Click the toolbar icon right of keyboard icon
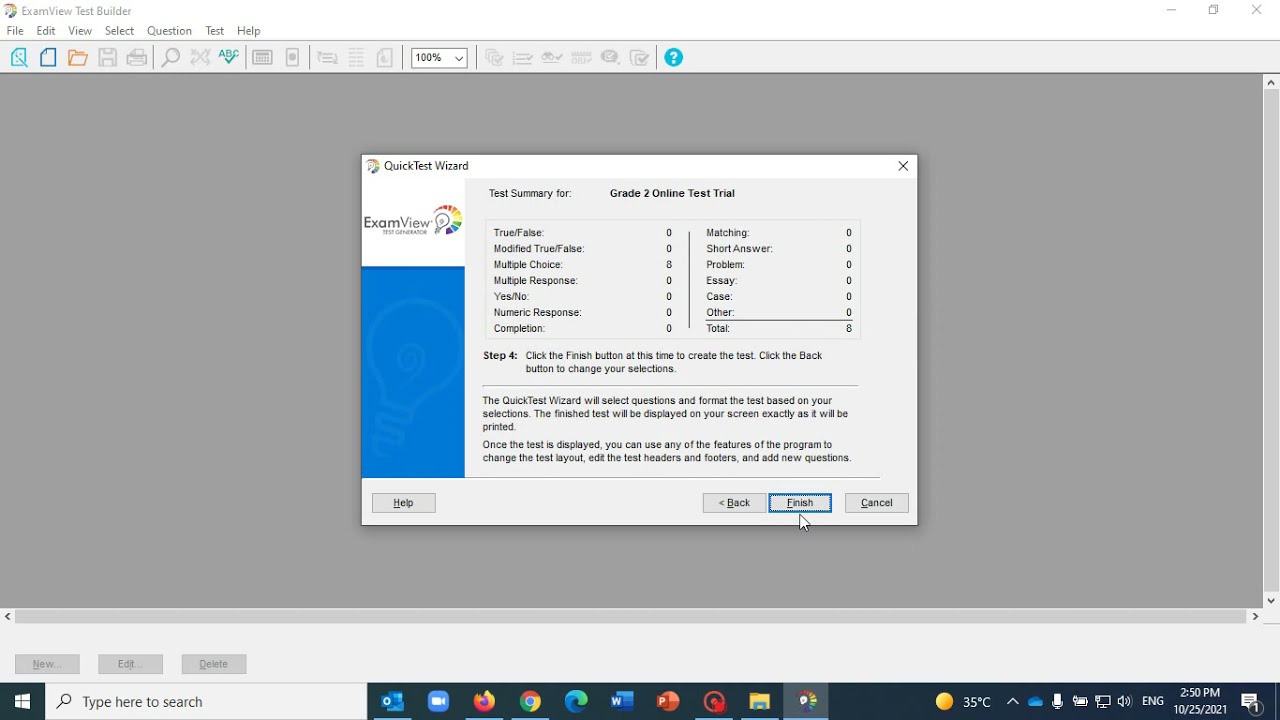 click(292, 58)
